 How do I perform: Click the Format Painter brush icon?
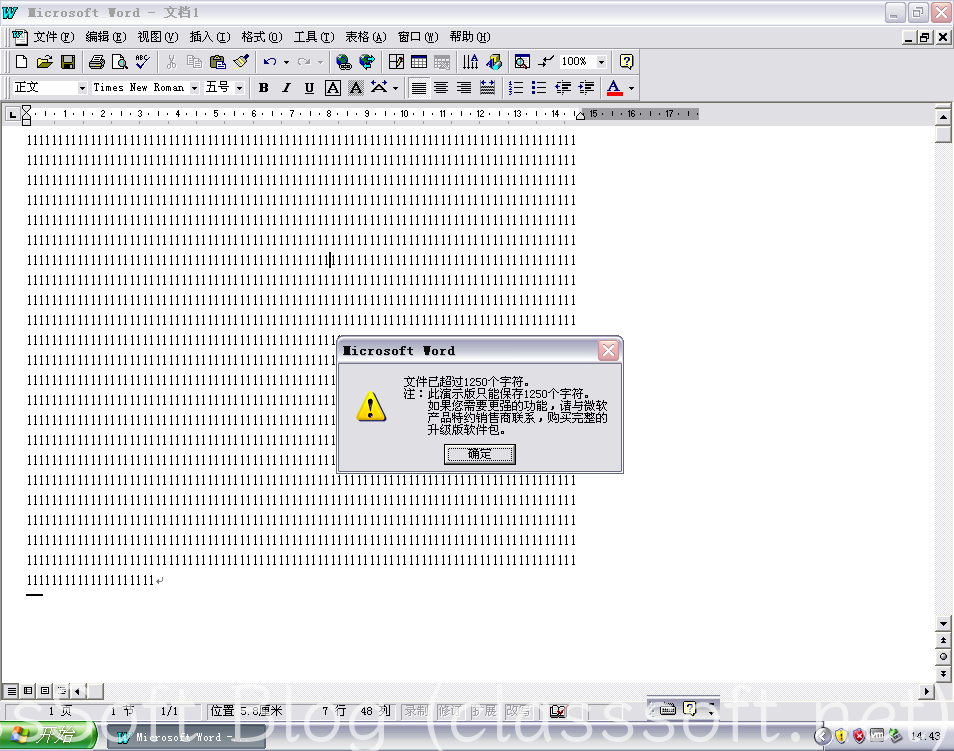pos(240,62)
